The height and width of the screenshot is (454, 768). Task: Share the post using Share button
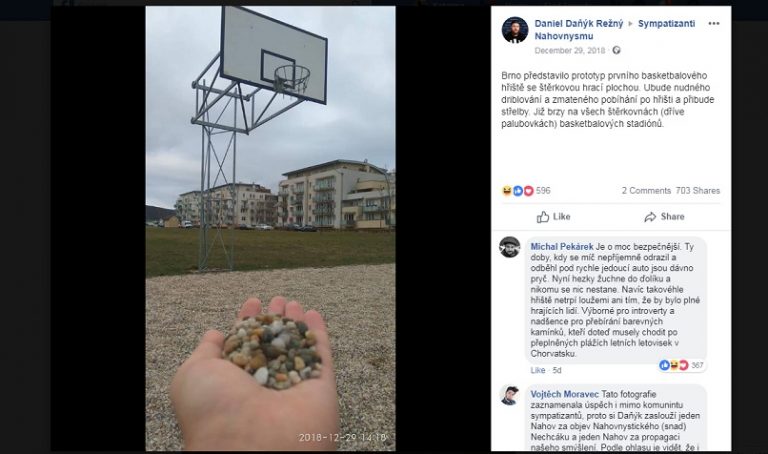coord(664,216)
